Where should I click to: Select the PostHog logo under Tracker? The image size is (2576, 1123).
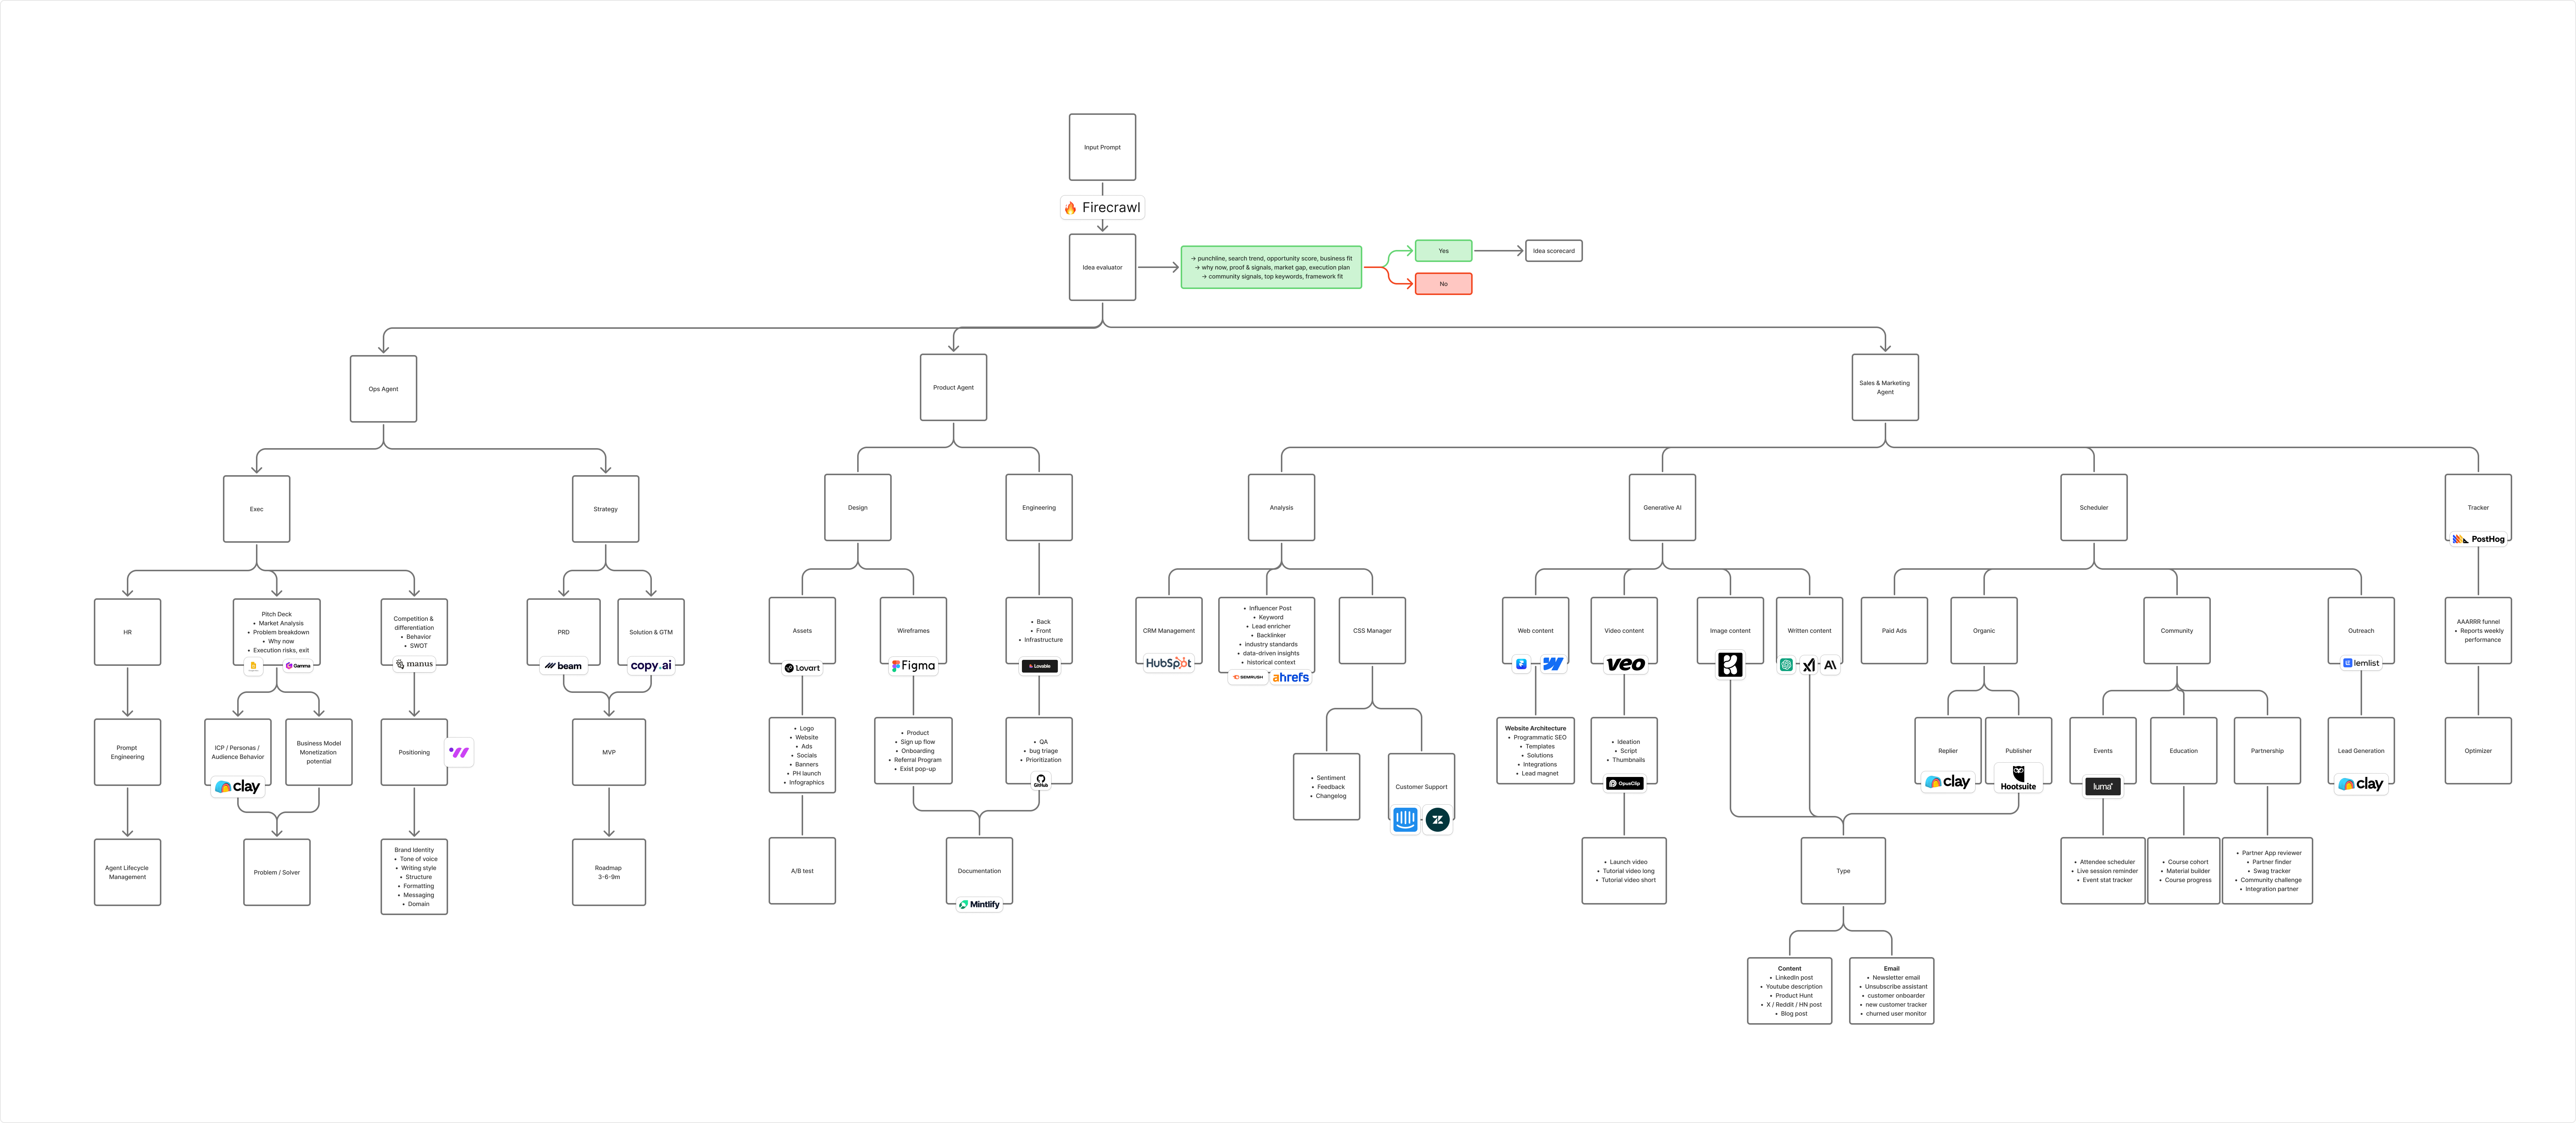pos(2478,539)
